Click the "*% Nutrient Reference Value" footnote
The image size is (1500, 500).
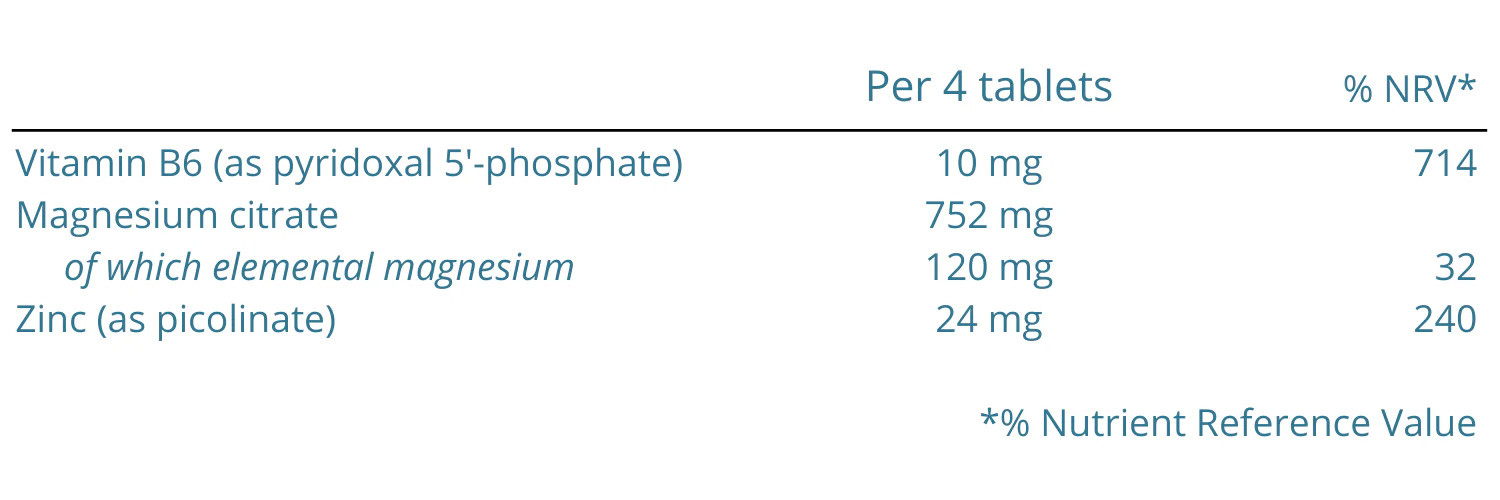1228,423
